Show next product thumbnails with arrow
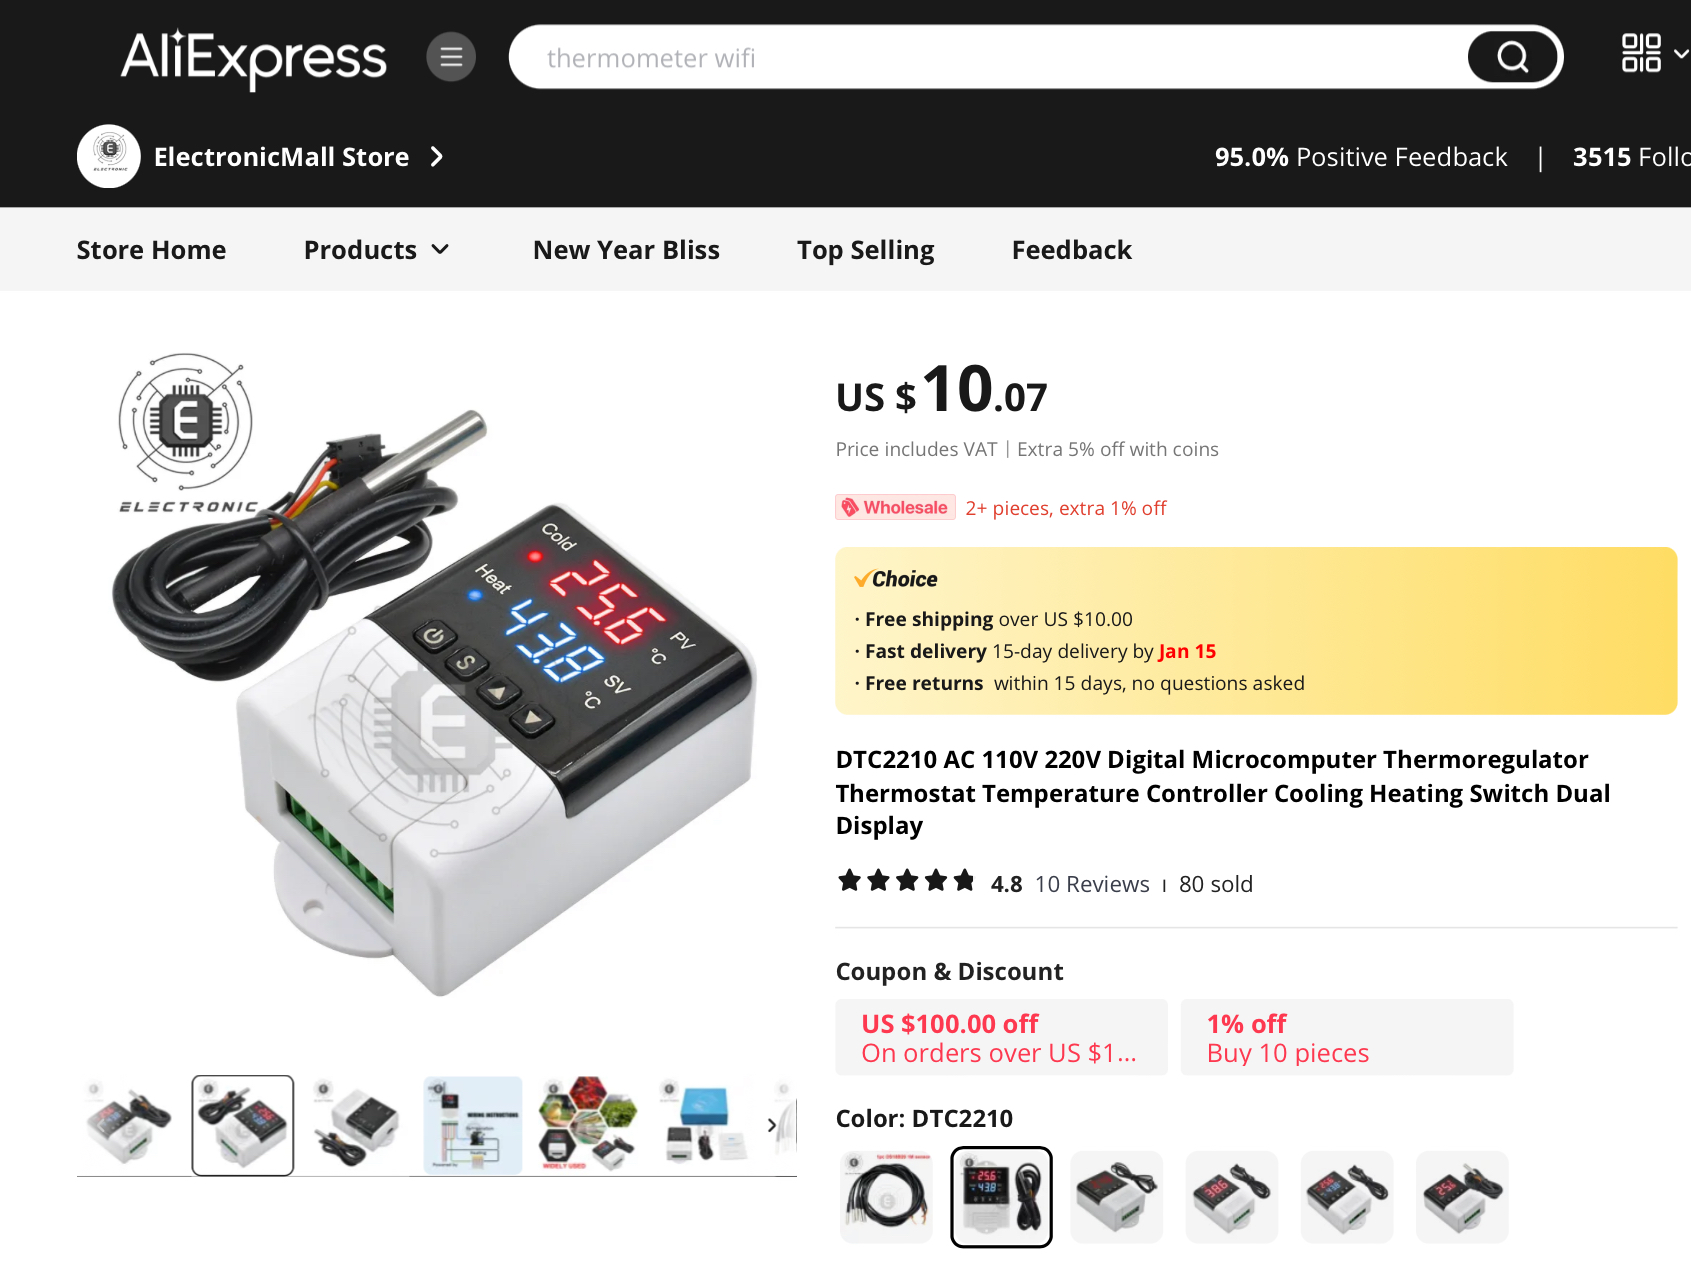 [771, 1125]
